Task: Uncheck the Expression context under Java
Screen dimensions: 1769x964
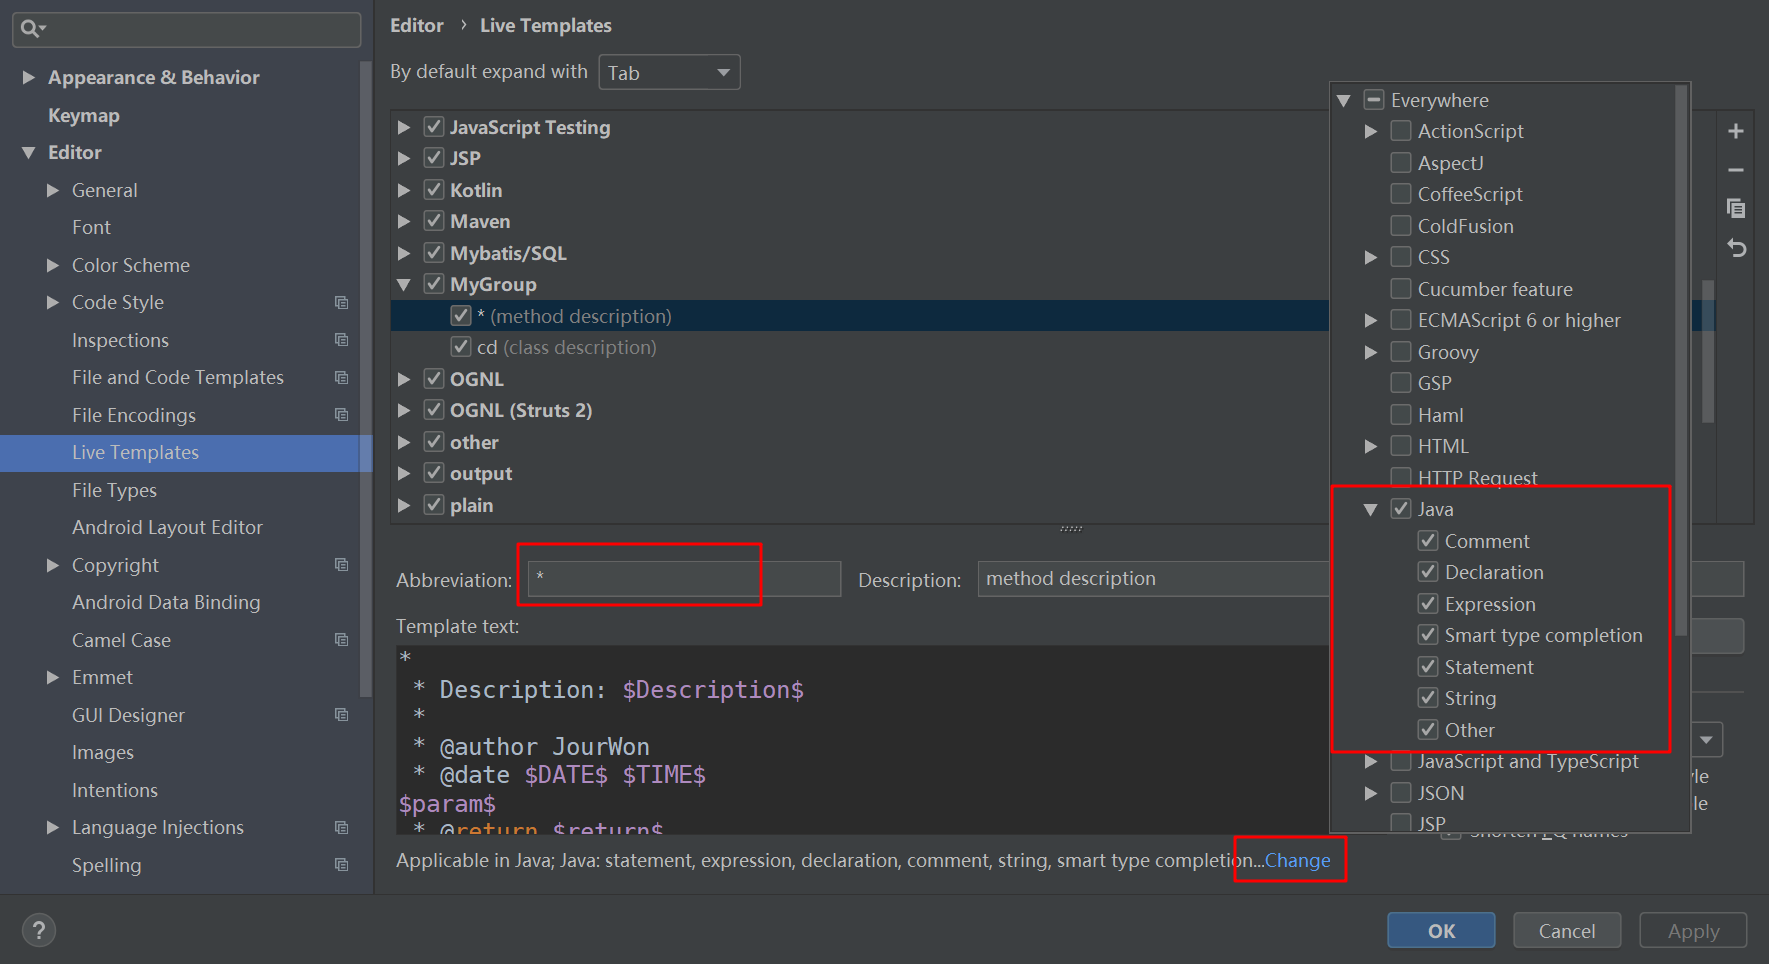Action: tap(1428, 604)
